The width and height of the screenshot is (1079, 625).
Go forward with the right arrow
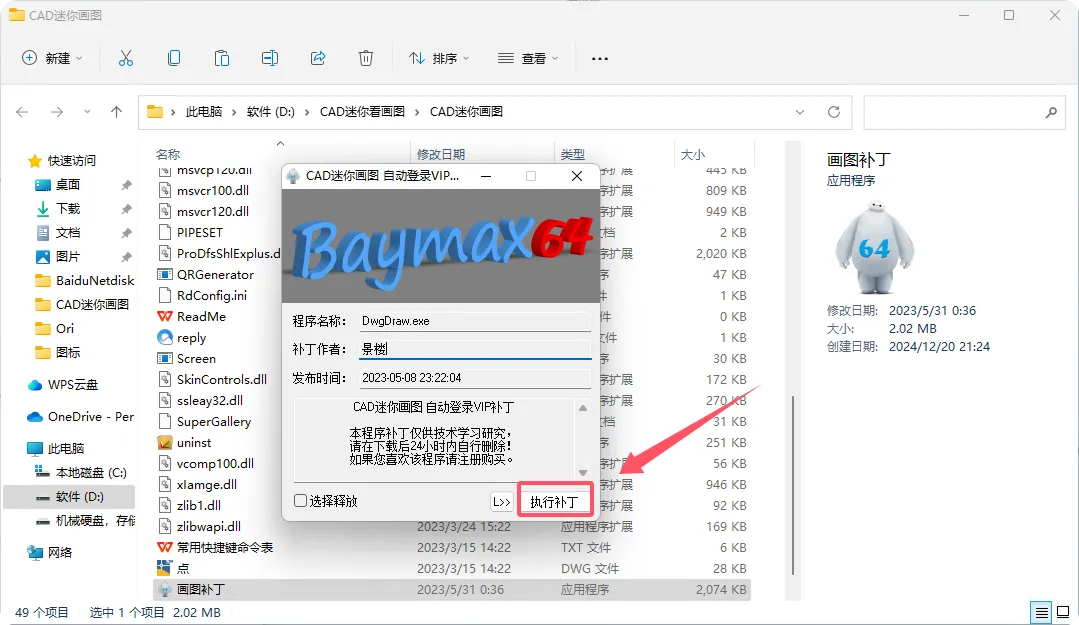[57, 112]
